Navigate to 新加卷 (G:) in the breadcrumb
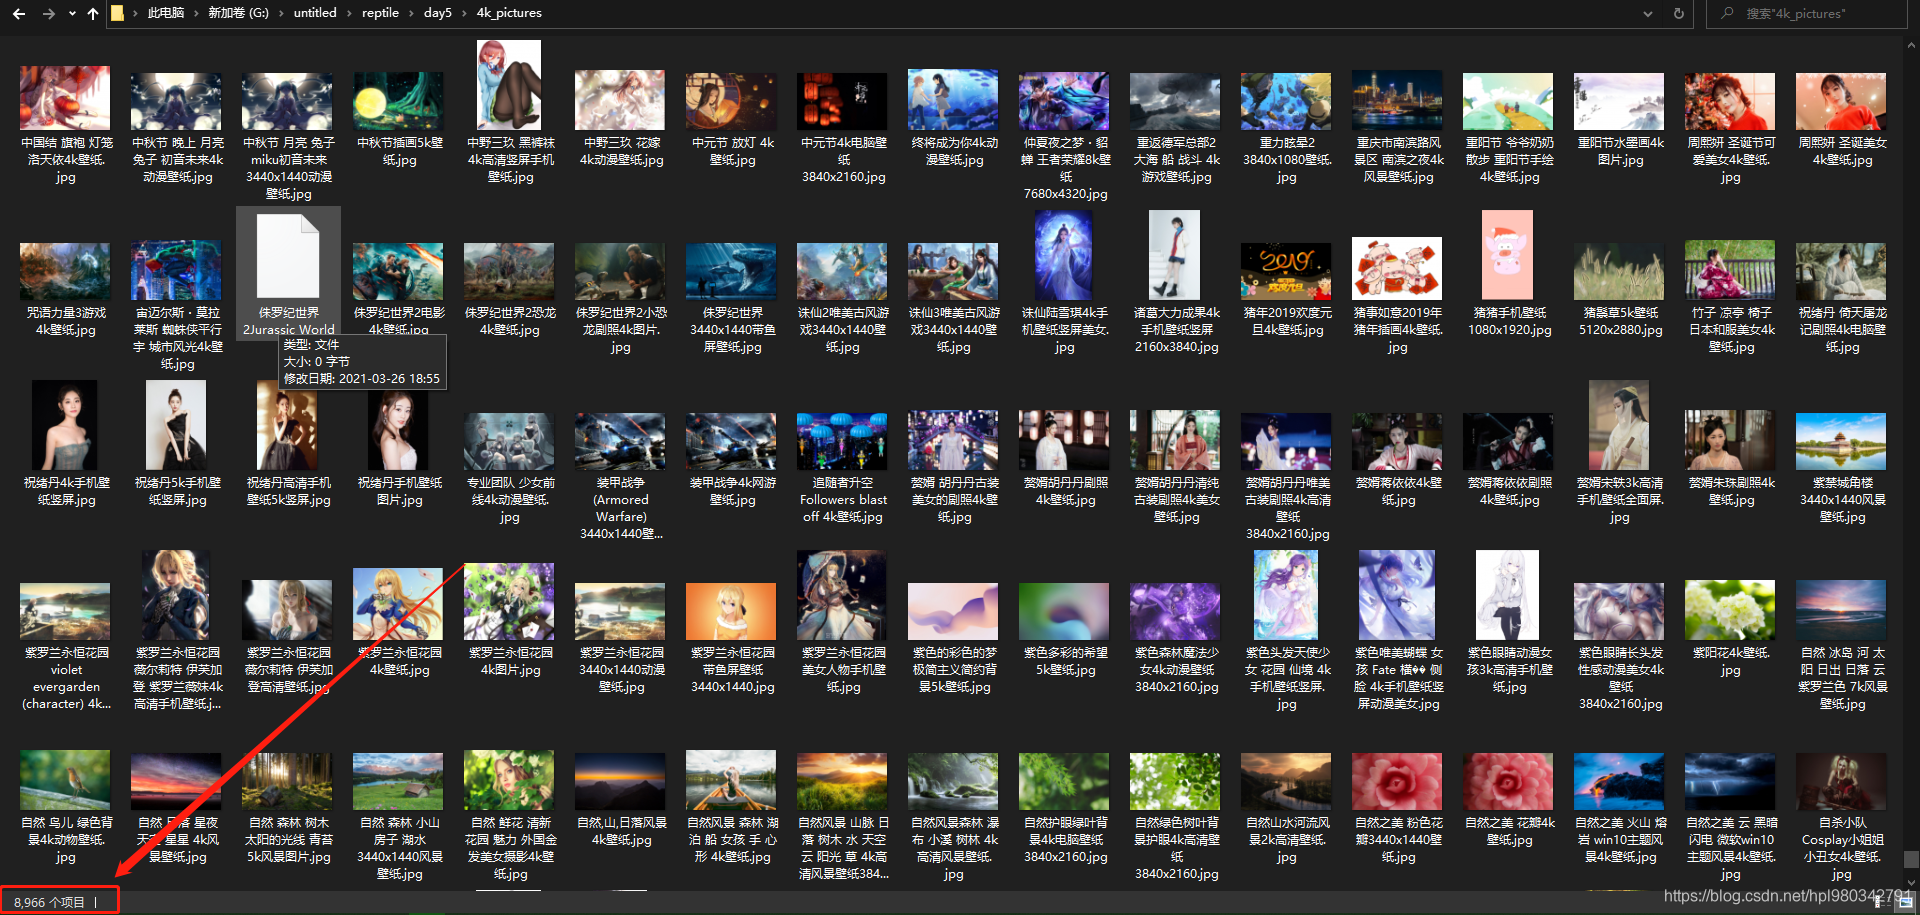The image size is (1920, 915). pyautogui.click(x=238, y=13)
